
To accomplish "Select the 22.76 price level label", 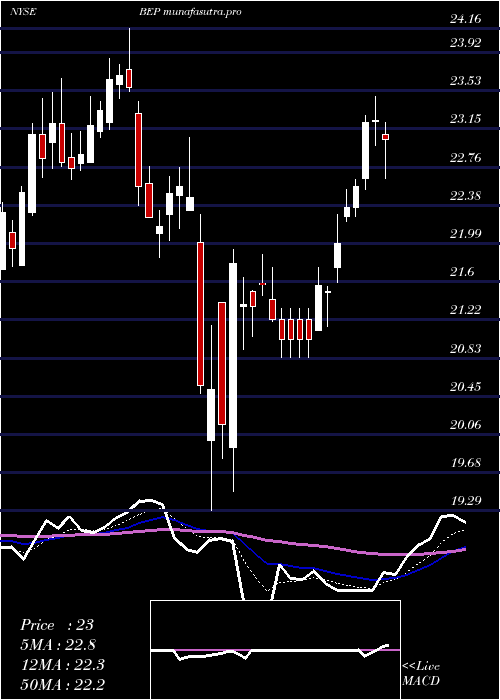I will pyautogui.click(x=466, y=157).
